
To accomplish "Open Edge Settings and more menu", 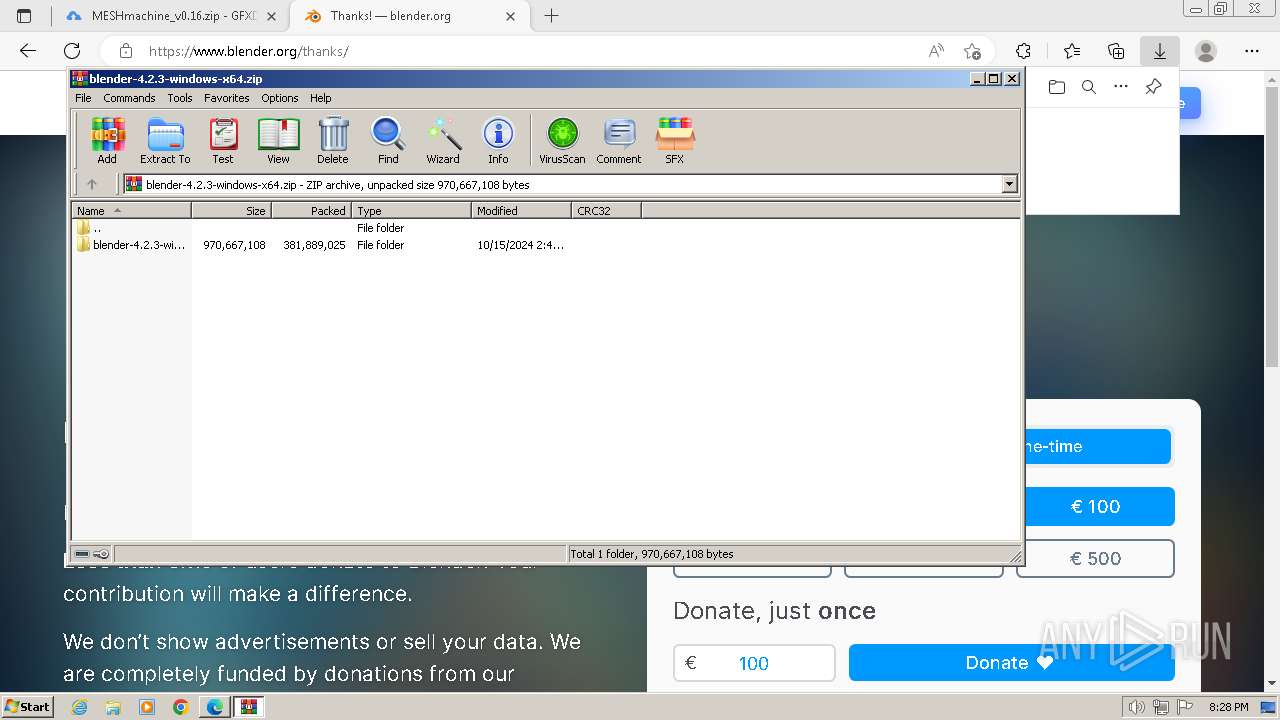I will coord(1252,51).
